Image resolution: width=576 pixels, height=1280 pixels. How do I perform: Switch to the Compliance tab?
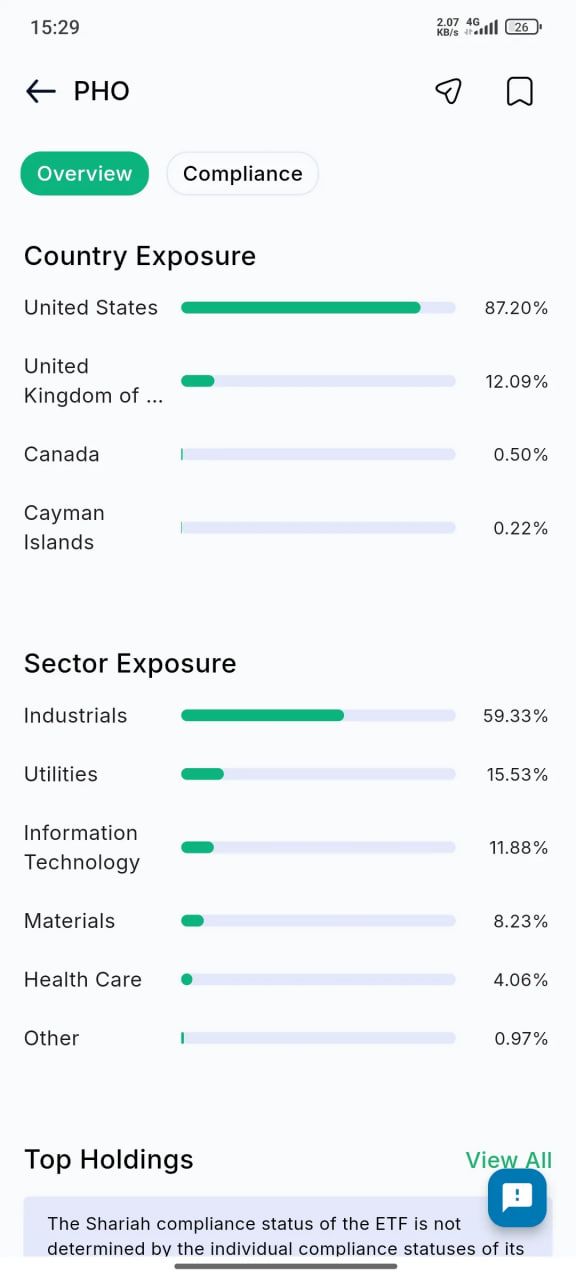[242, 174]
